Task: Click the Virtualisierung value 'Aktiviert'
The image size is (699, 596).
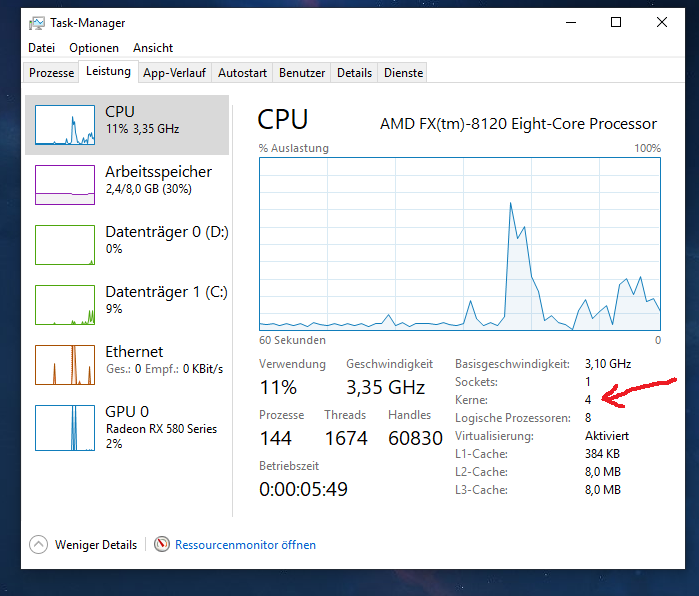Action: [x=607, y=436]
